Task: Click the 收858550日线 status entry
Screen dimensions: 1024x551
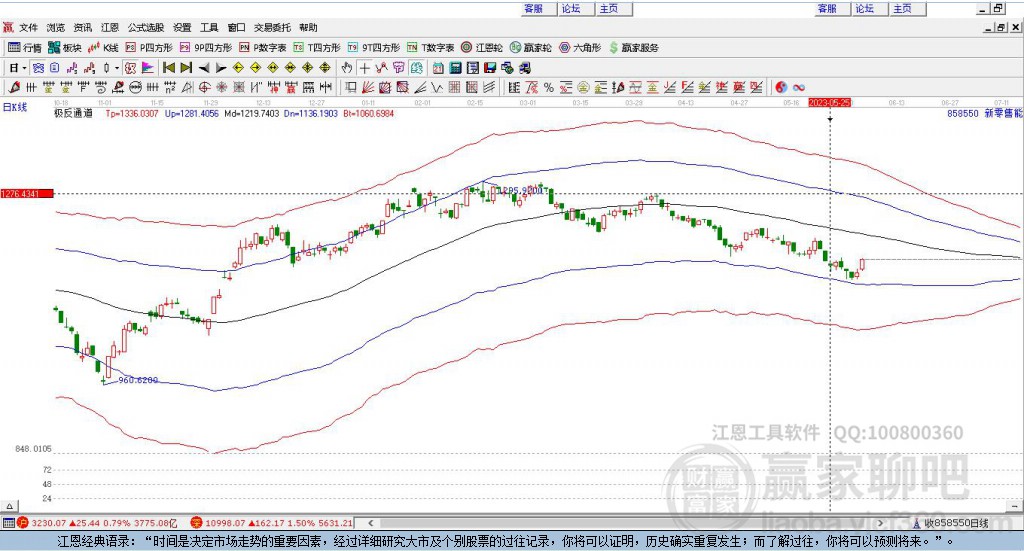Action: [955, 523]
